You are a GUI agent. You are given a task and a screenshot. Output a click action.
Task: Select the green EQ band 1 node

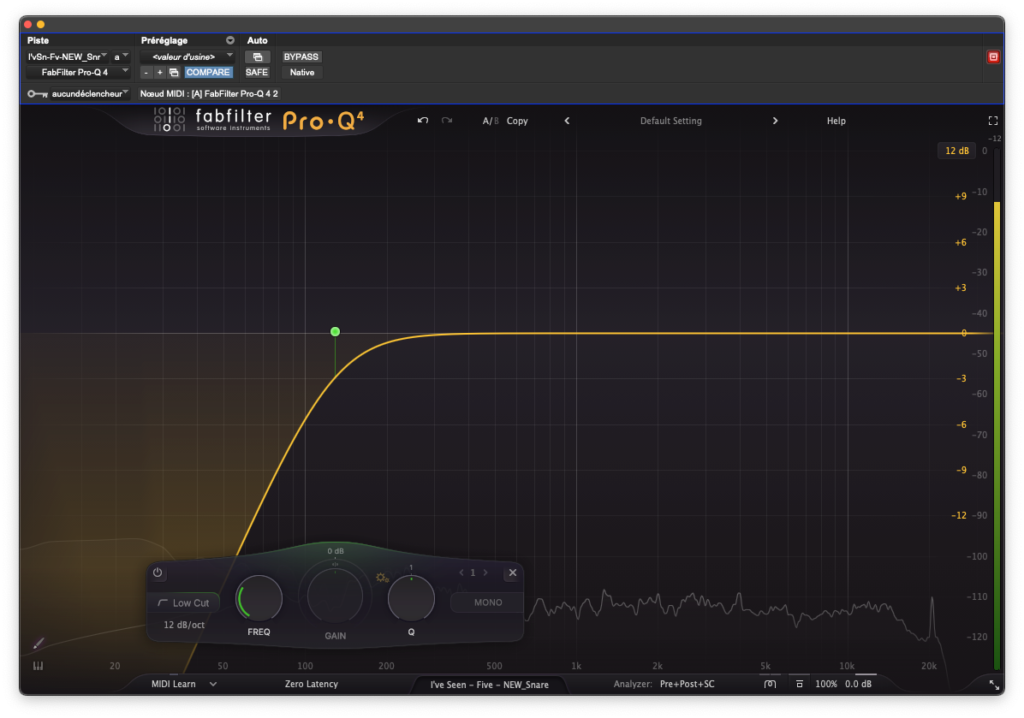335,332
